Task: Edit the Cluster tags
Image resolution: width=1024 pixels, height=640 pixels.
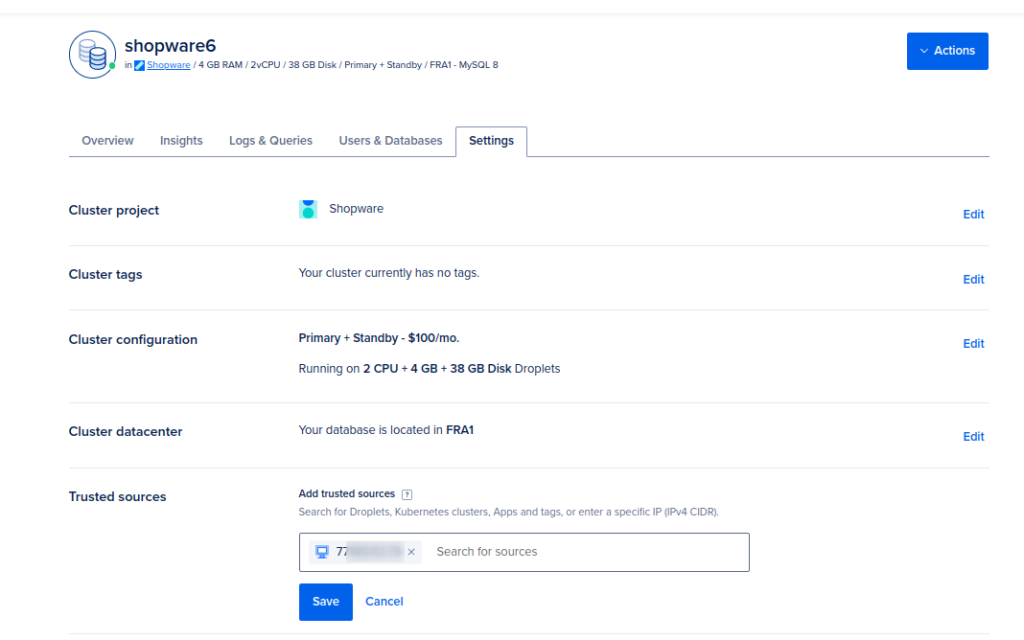Action: pyautogui.click(x=973, y=280)
